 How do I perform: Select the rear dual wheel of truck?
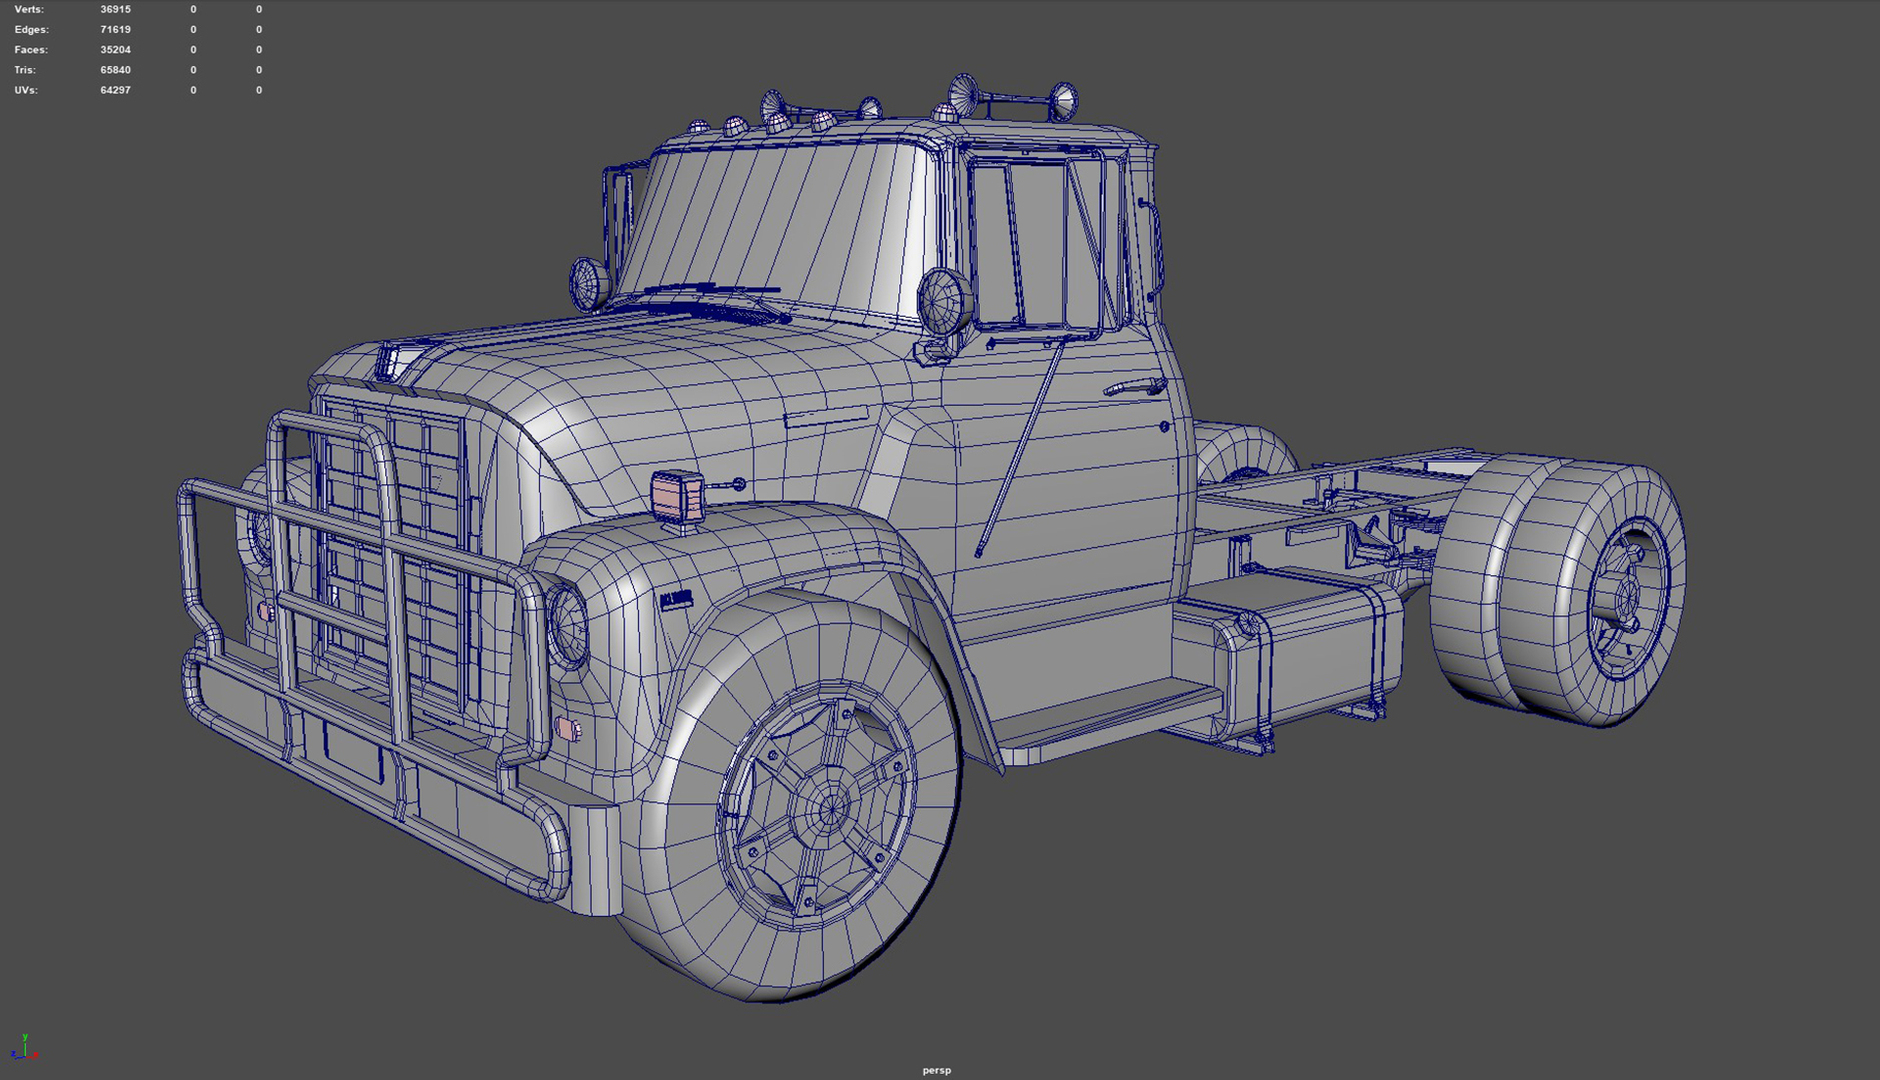[1560, 590]
